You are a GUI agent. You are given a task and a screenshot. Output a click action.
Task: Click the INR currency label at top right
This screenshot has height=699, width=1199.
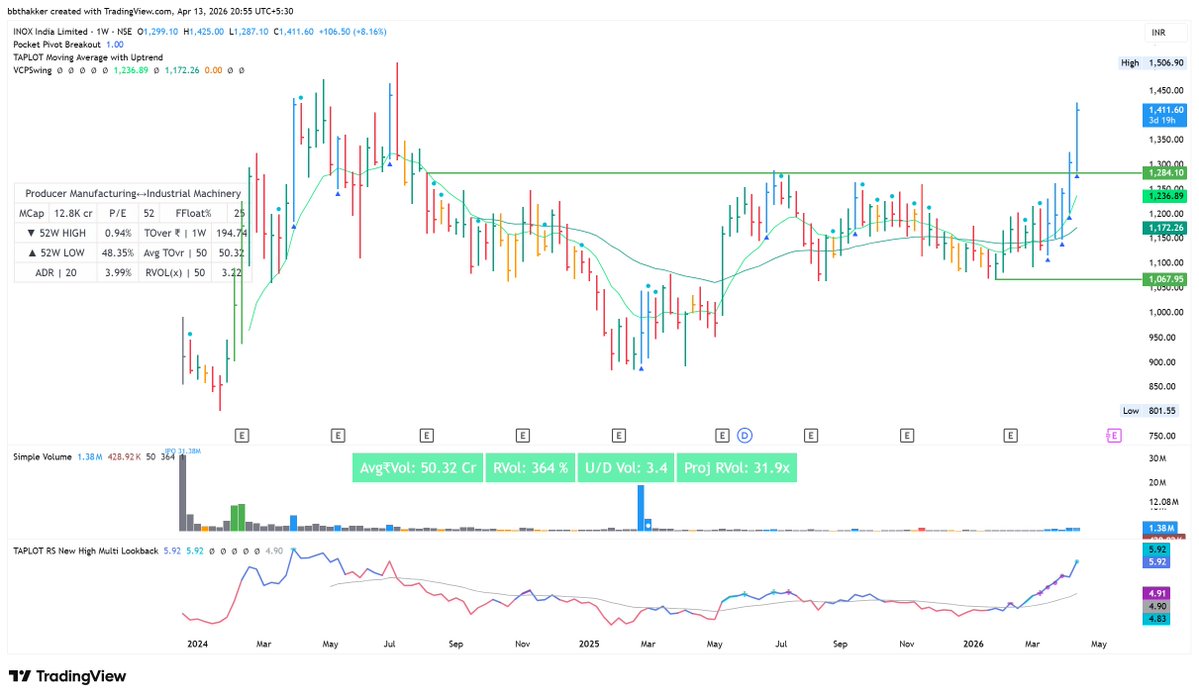tap(1157, 32)
